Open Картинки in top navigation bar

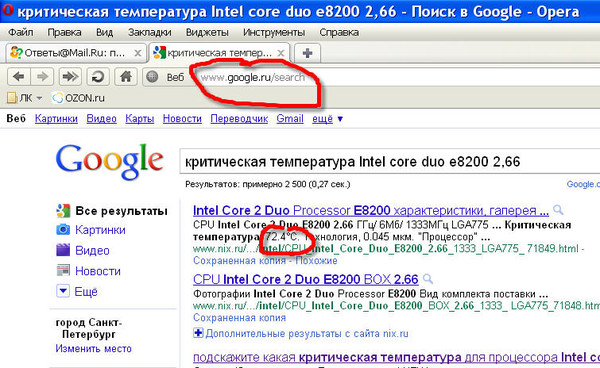[x=56, y=119]
